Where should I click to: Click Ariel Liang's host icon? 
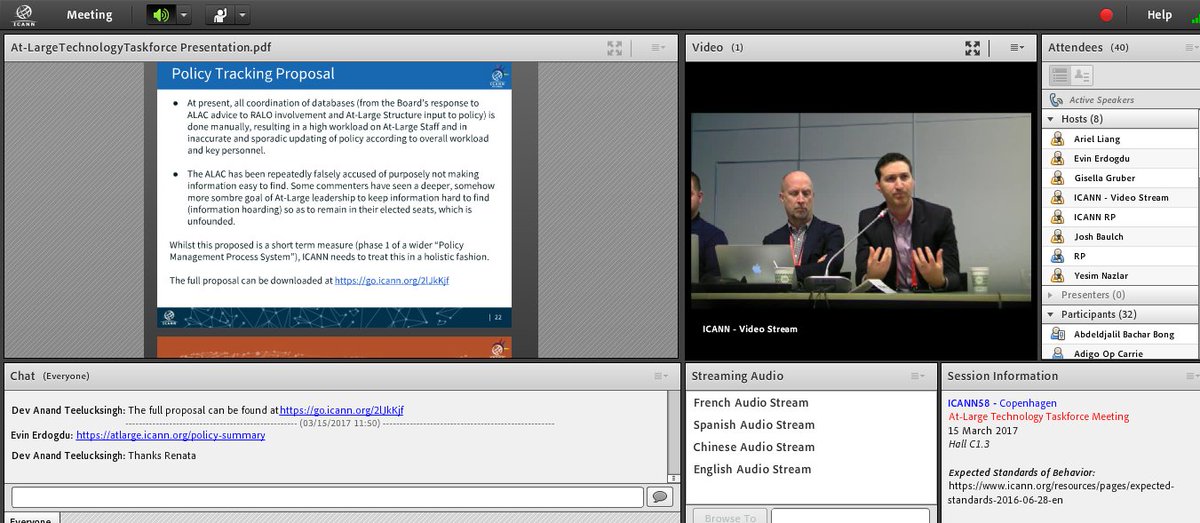pyautogui.click(x=1057, y=139)
